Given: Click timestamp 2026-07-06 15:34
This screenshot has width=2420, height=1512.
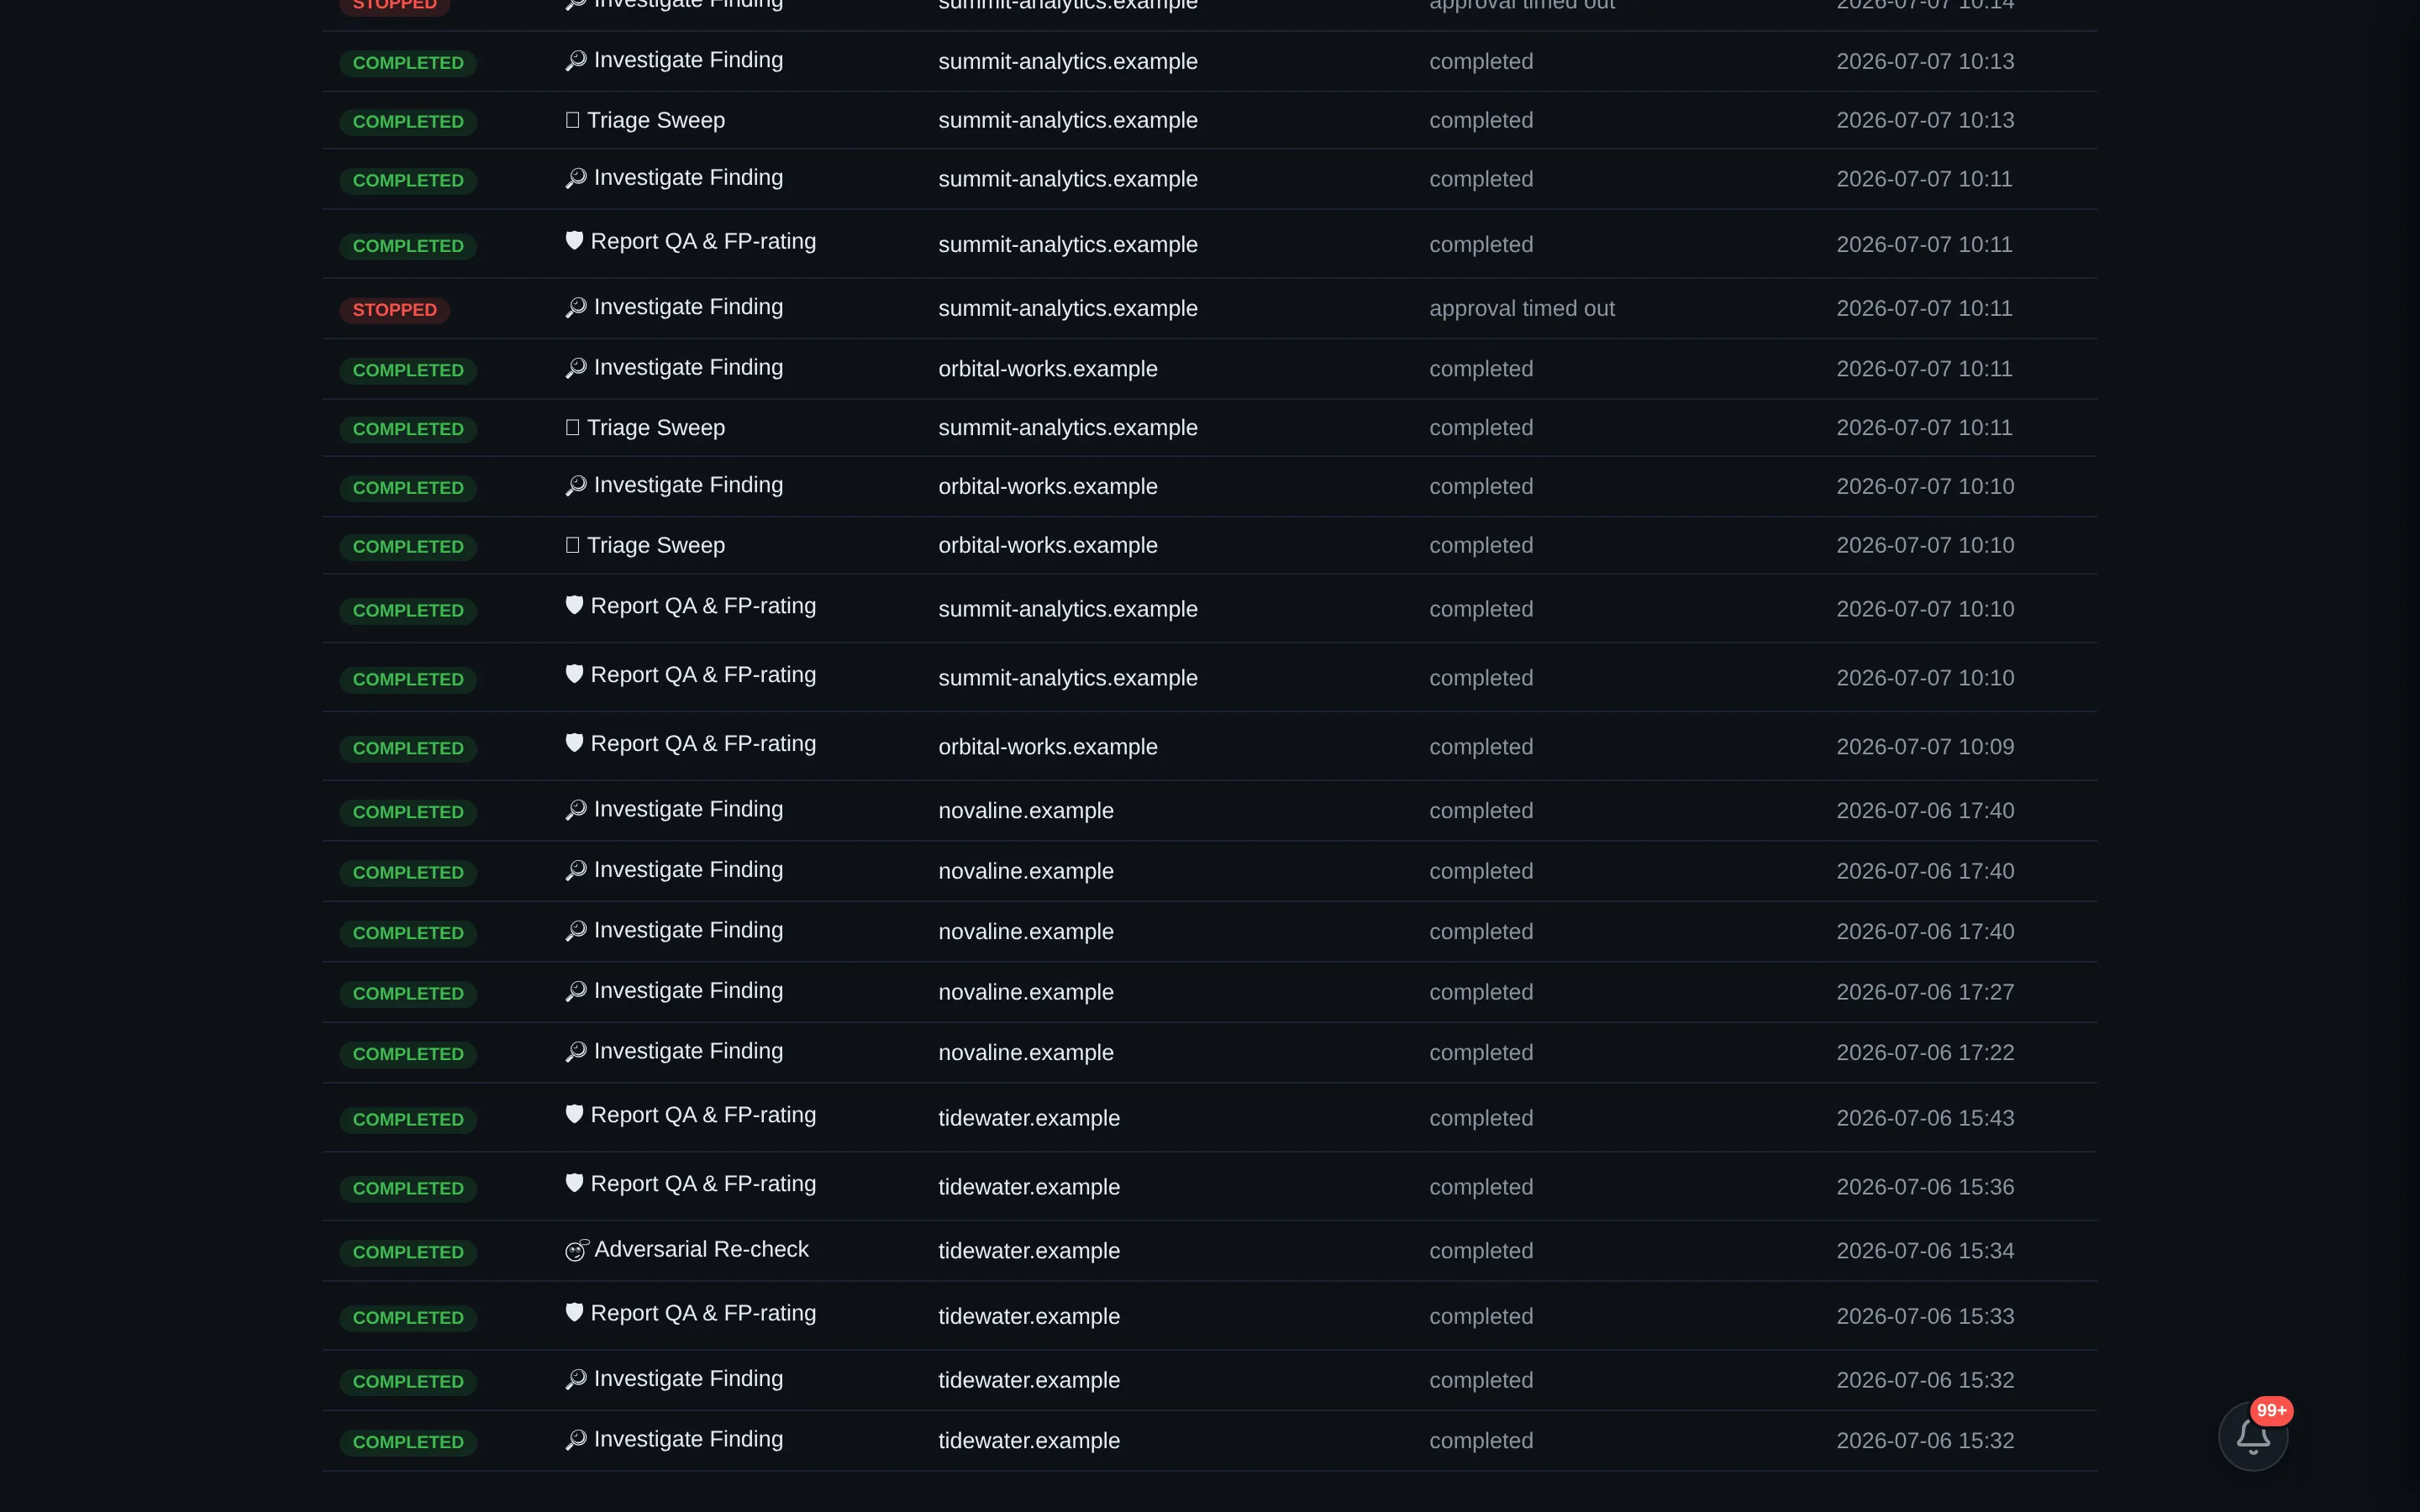Looking at the screenshot, I should pos(1925,1250).
